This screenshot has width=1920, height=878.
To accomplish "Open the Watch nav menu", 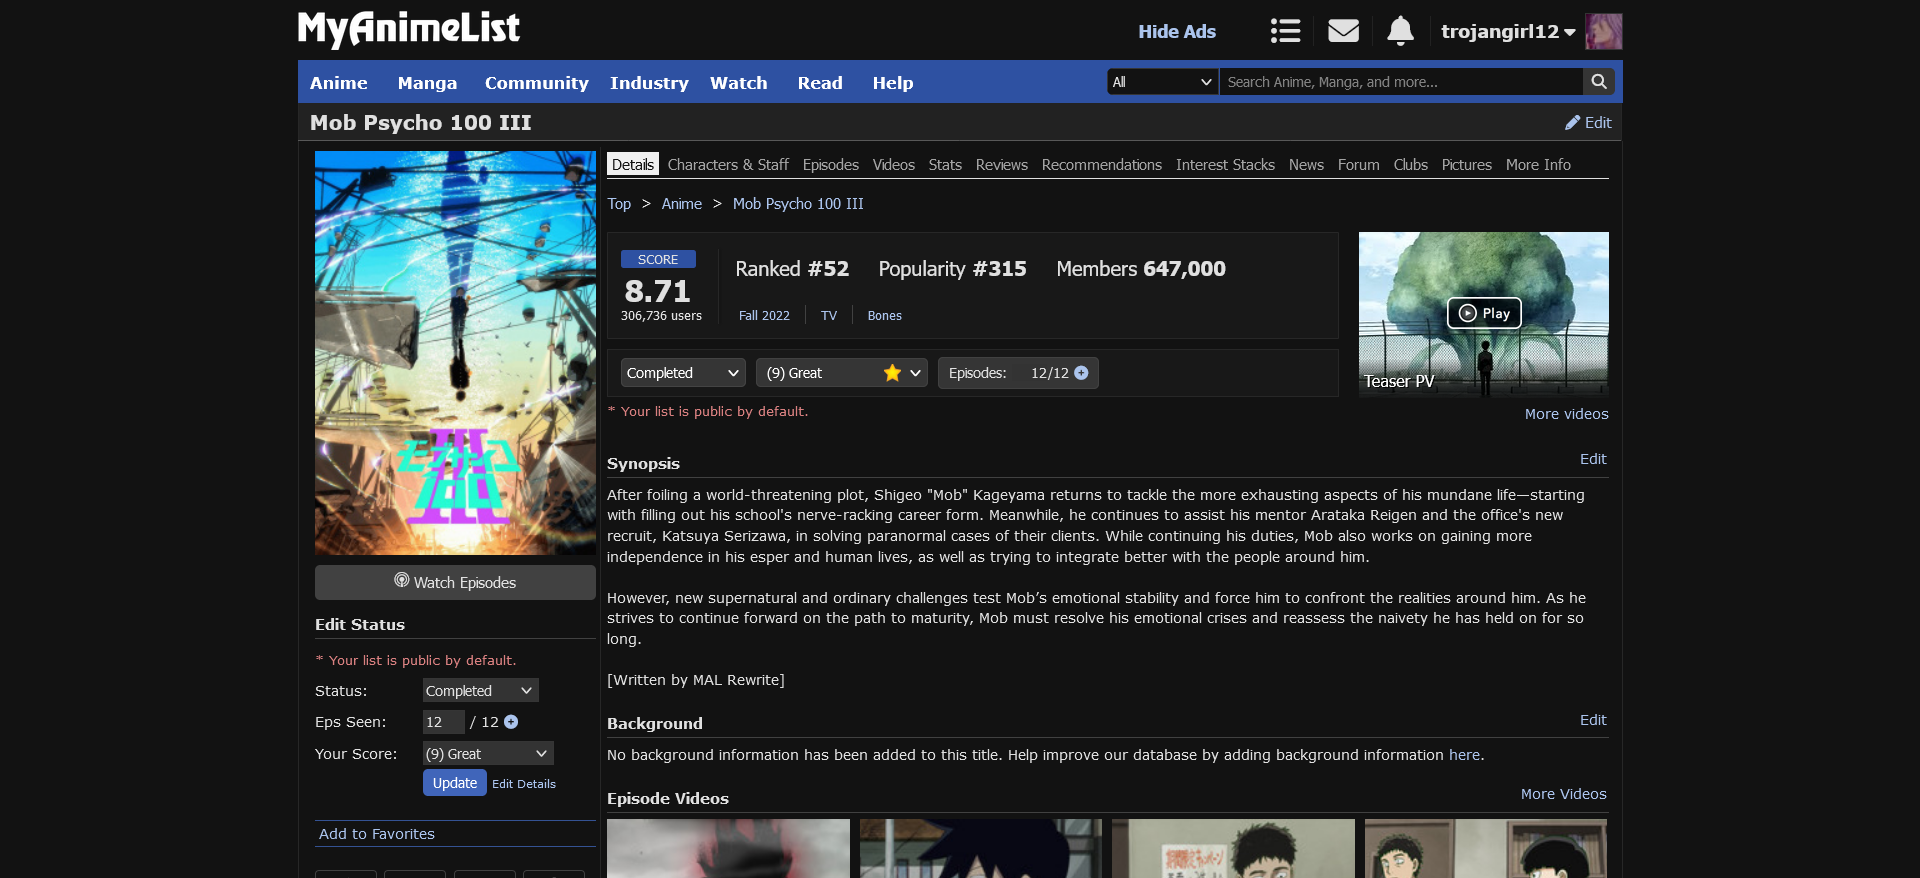I will 739,83.
